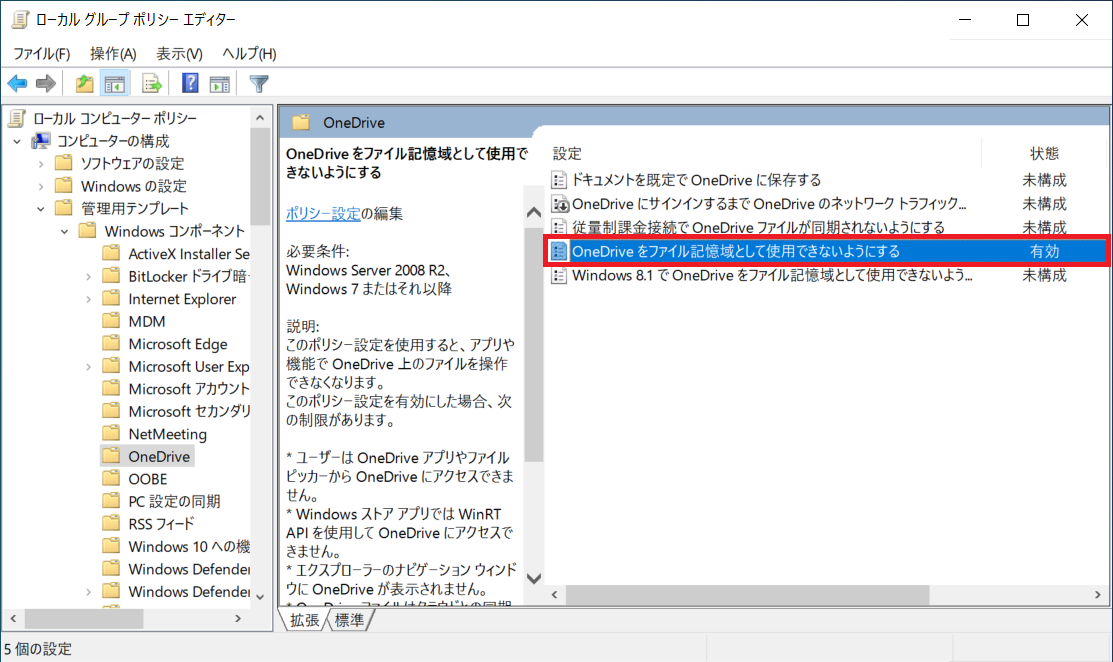The height and width of the screenshot is (662, 1113).
Task: Click the description pane's scroll down arrow
Action: tap(534, 578)
